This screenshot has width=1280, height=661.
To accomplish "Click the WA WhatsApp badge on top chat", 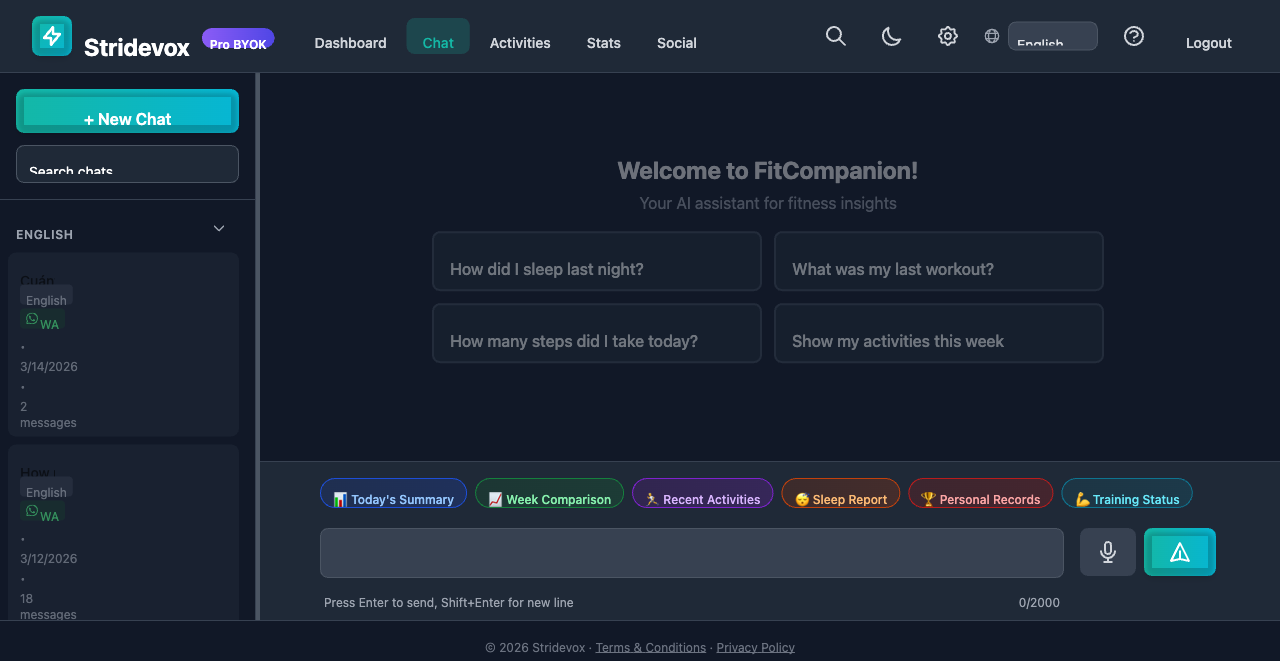I will [41, 322].
